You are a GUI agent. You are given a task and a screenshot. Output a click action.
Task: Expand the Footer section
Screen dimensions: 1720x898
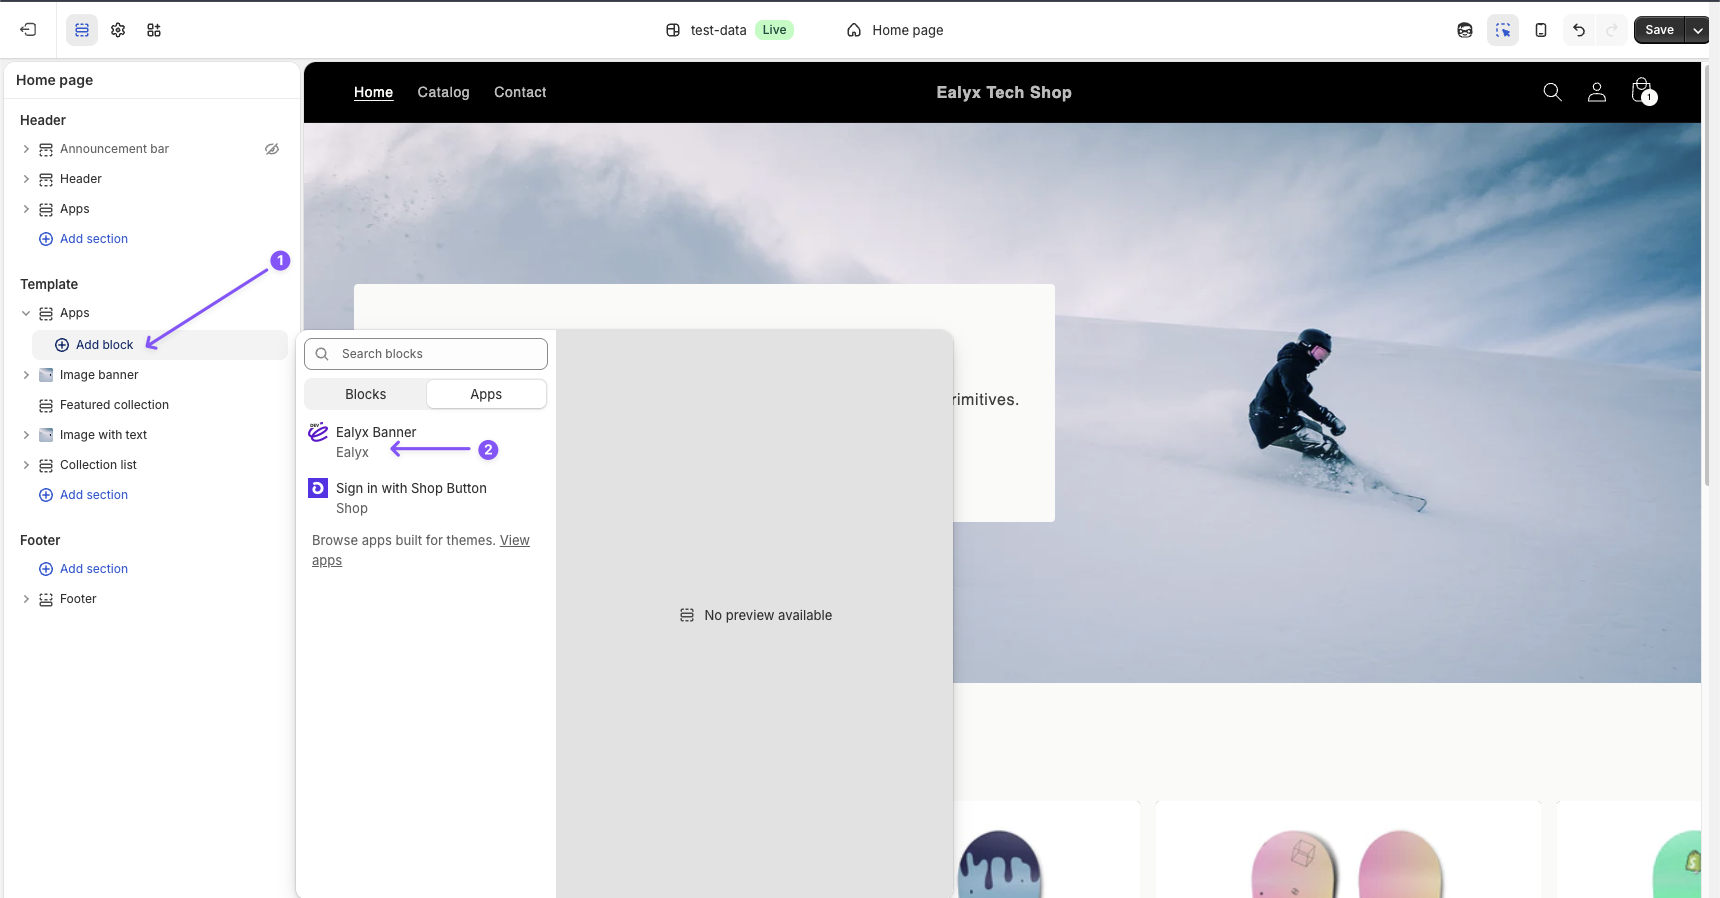(26, 599)
